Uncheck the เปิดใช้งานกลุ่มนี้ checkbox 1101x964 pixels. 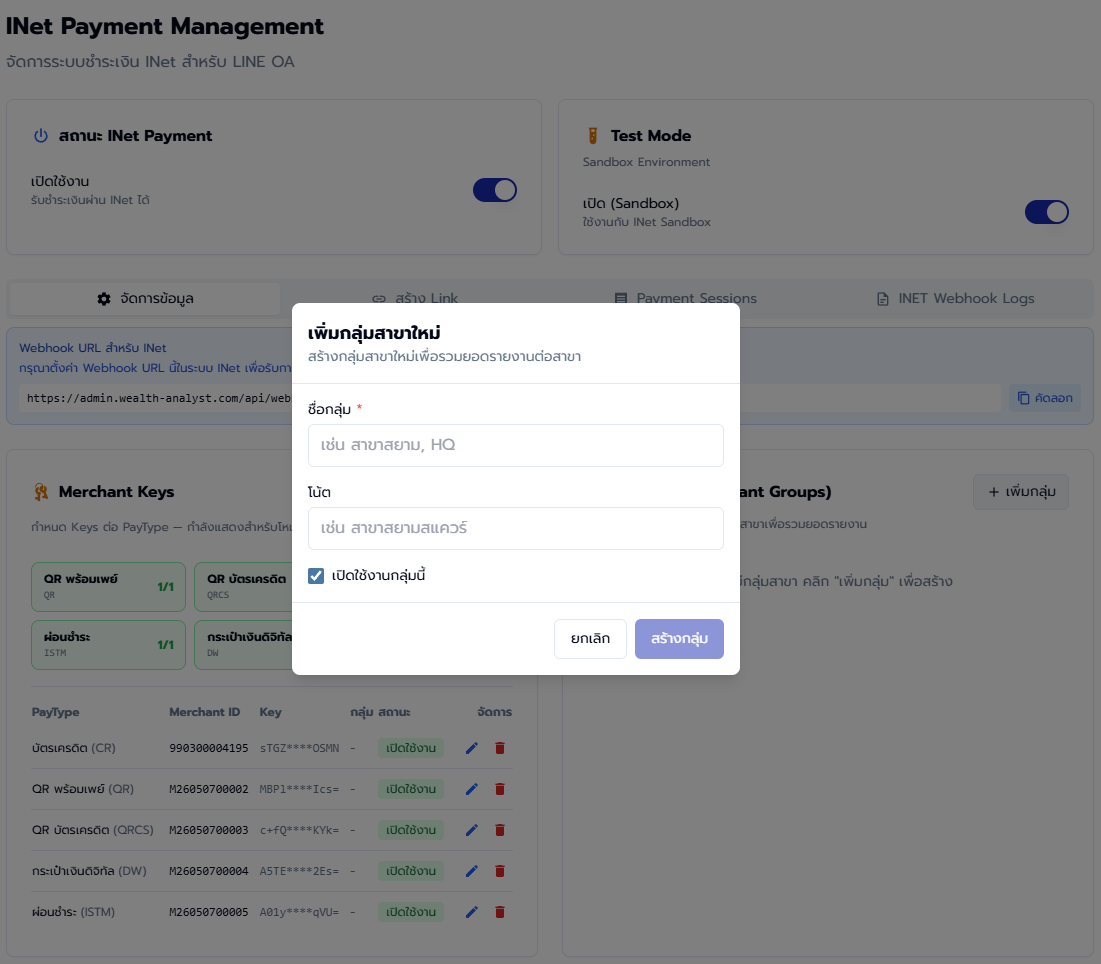[x=316, y=576]
